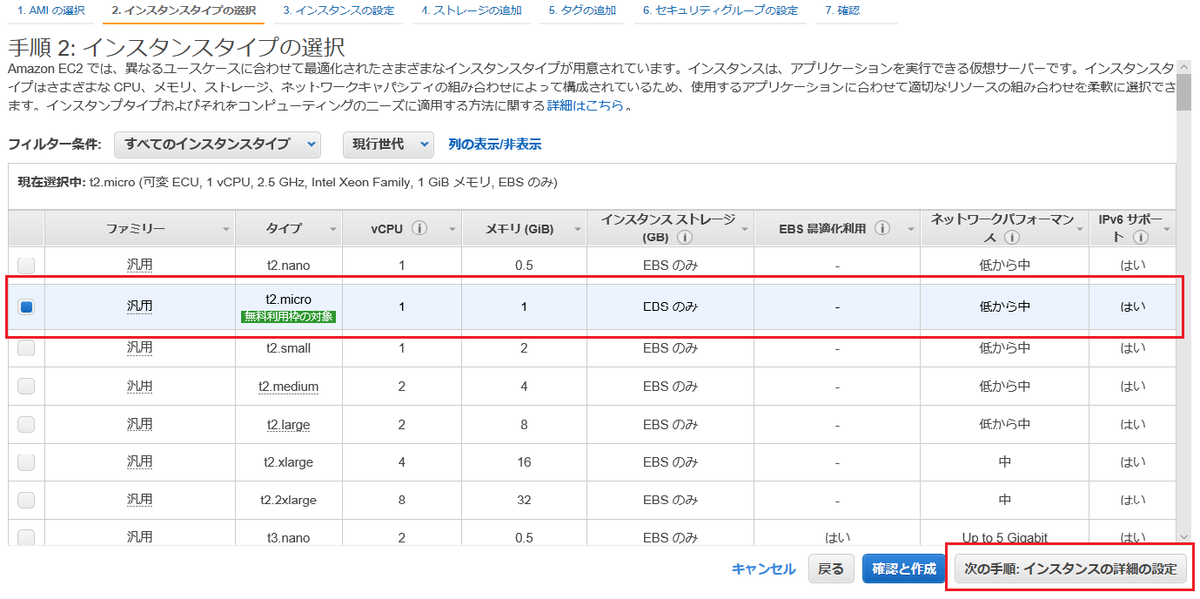1200x599 pixels.
Task: Open 6. セキュリティグループの設定 tab
Action: [x=720, y=10]
